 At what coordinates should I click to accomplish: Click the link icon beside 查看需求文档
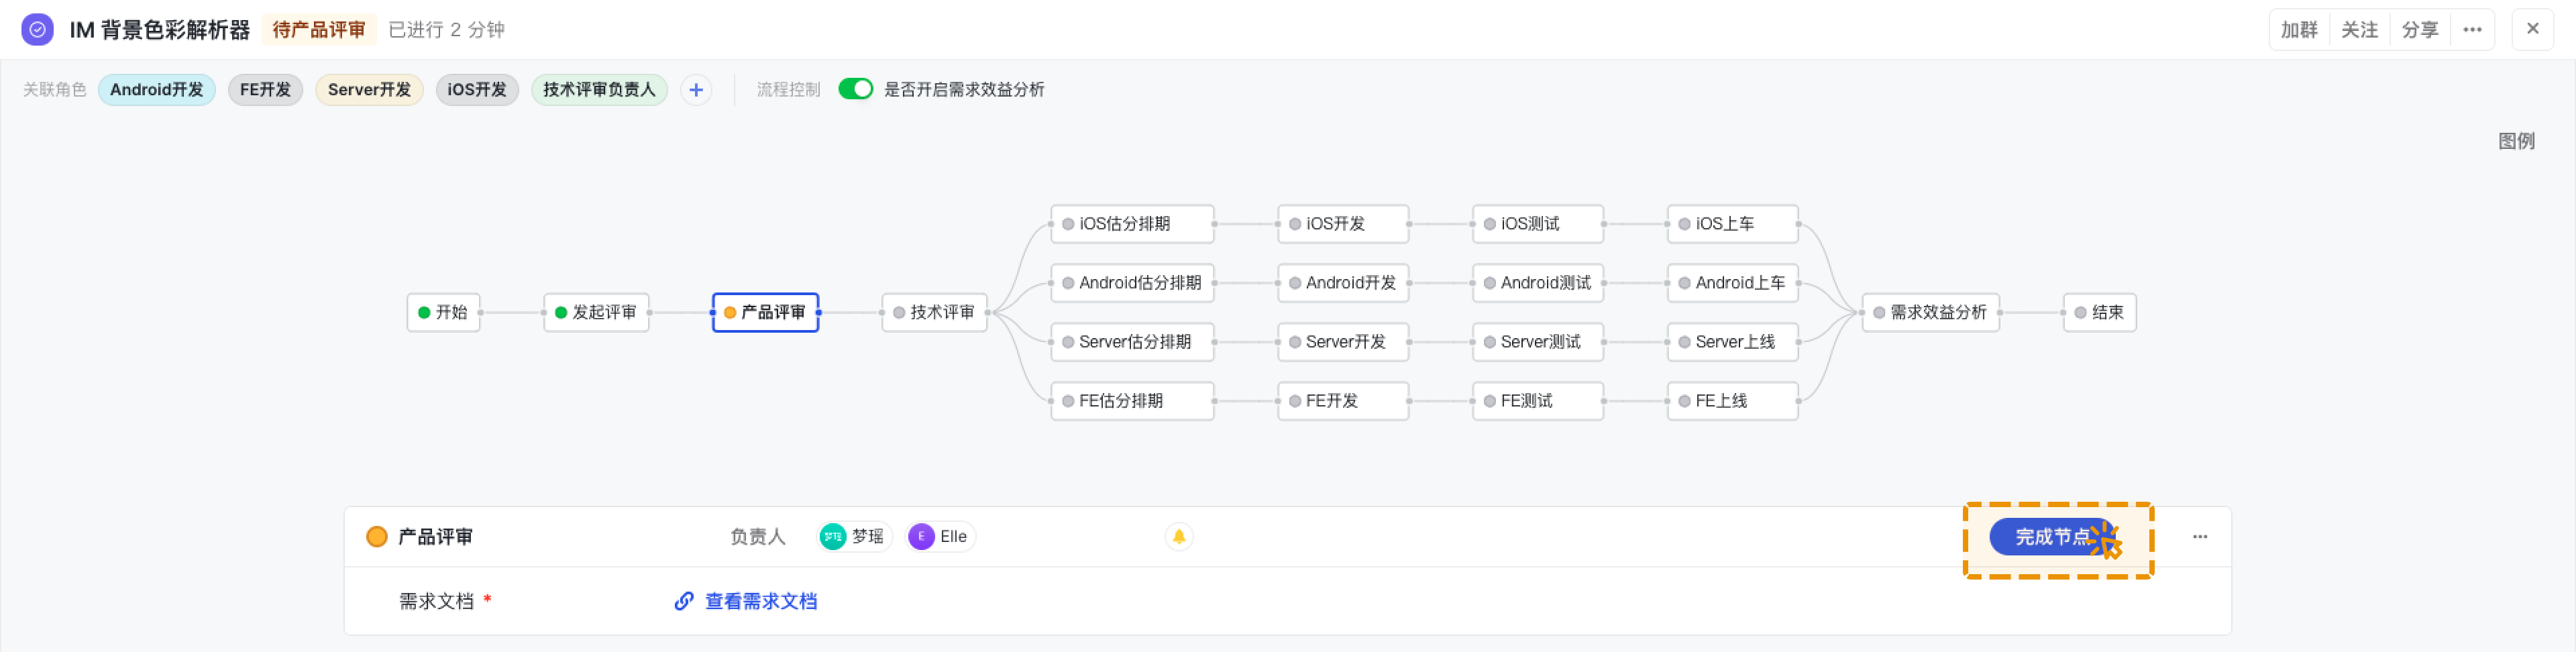tap(684, 601)
